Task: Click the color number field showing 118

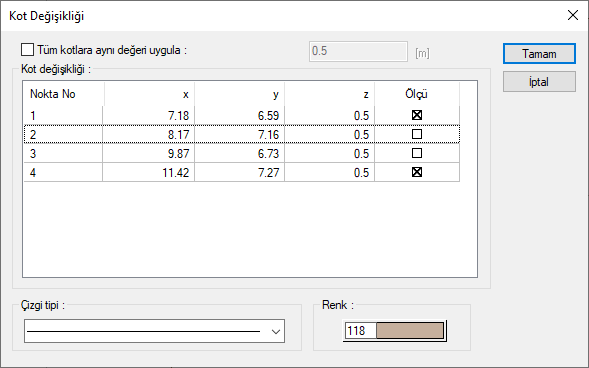Action: coord(361,331)
